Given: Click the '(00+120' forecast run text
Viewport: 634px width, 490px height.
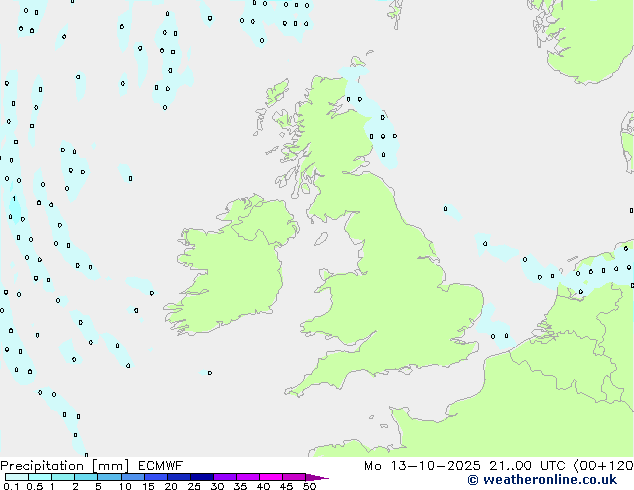Looking at the screenshot, I should (x=603, y=466).
